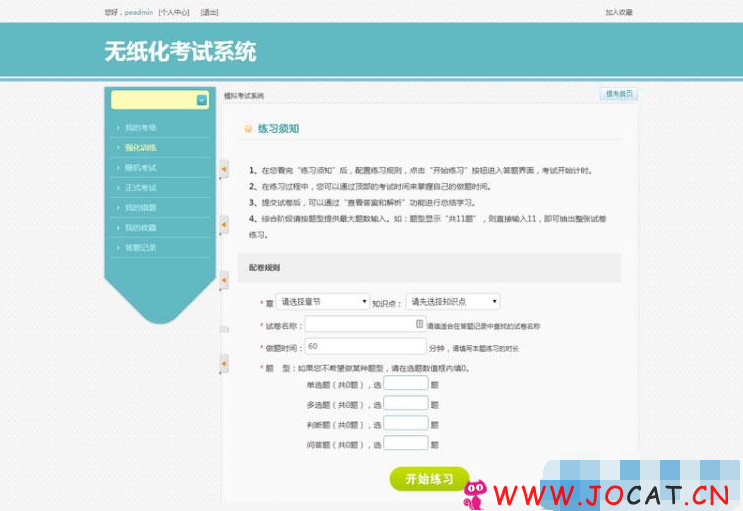Select 强化训练 in the sidebar
Viewport: 743px width, 511px height.
pyautogui.click(x=140, y=148)
